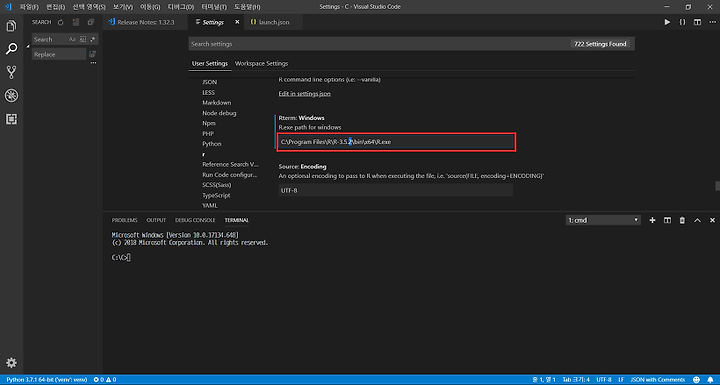Open the 이동(G) menu
The image size is (720, 385).
click(x=150, y=7)
